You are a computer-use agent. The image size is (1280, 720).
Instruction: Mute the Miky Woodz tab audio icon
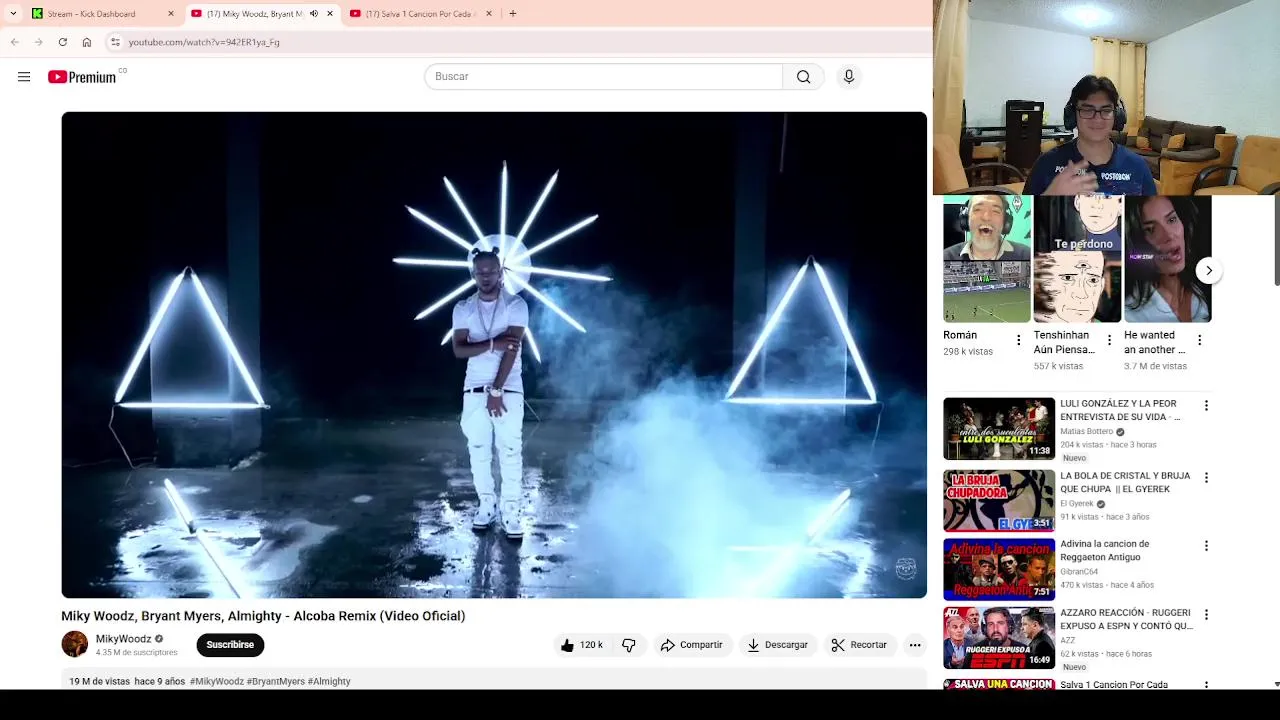pyautogui.click(x=314, y=14)
